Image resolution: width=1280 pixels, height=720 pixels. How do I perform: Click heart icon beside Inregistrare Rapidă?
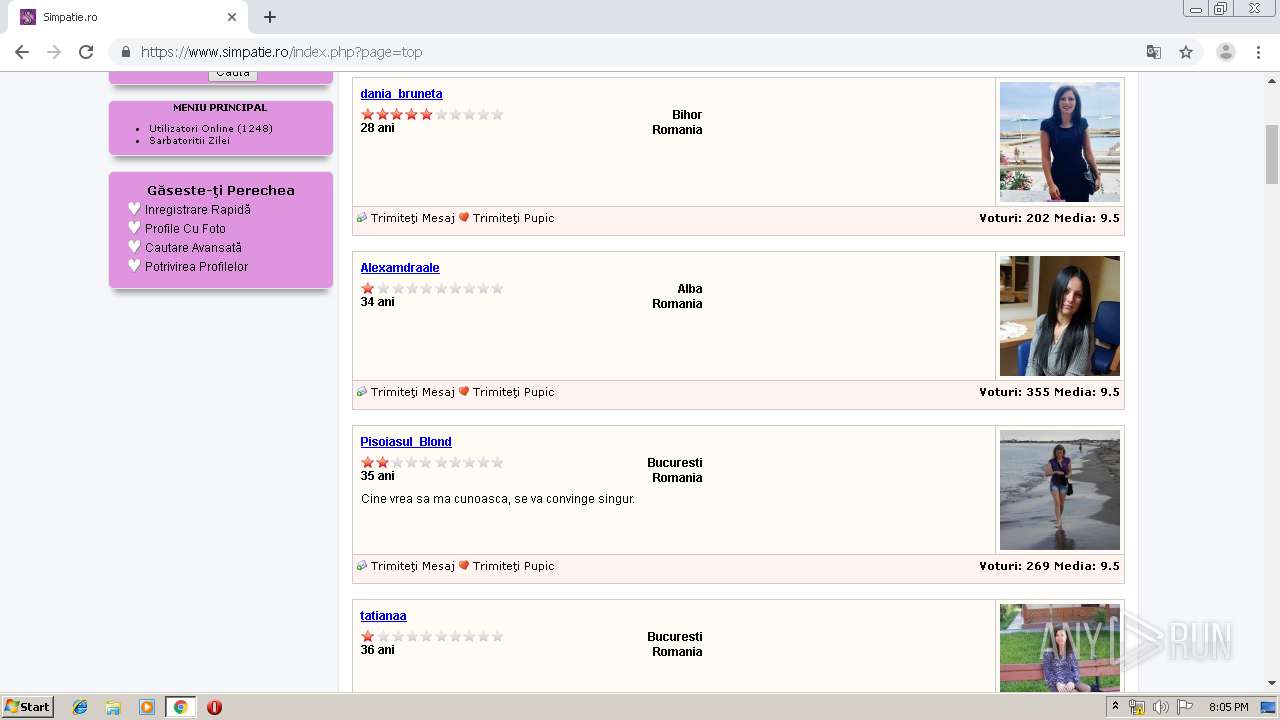[134, 209]
